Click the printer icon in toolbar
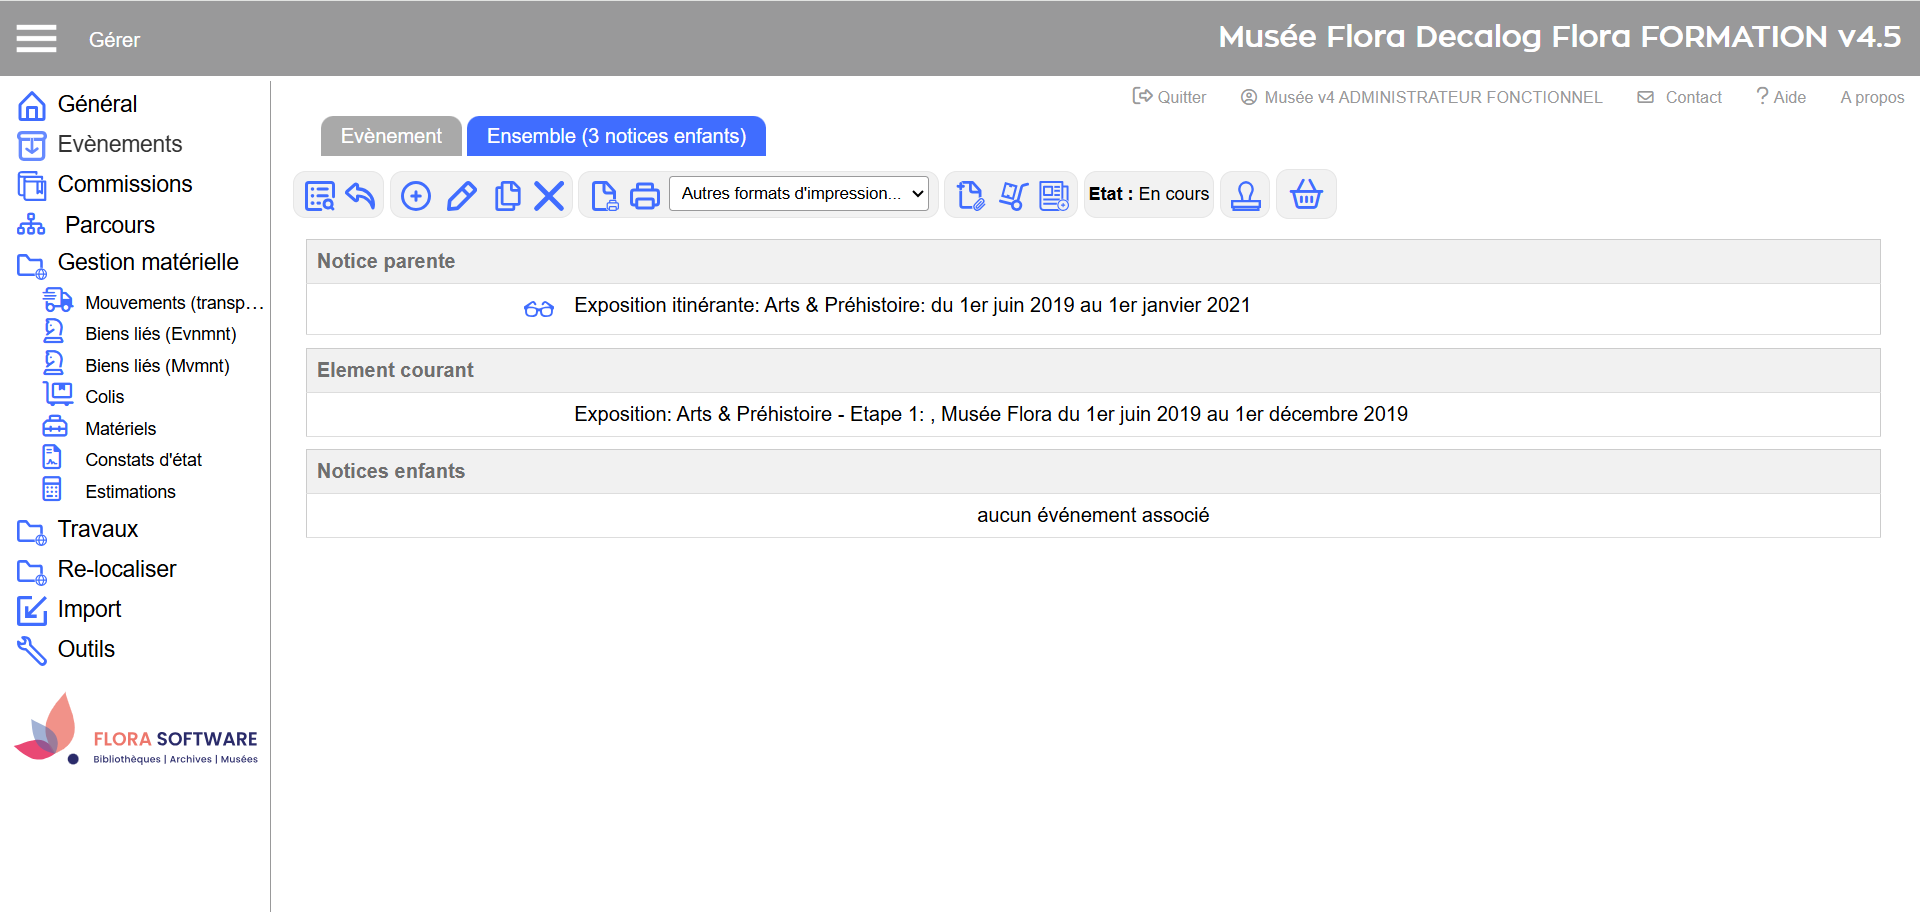Viewport: 1920px width, 912px height. [x=645, y=195]
